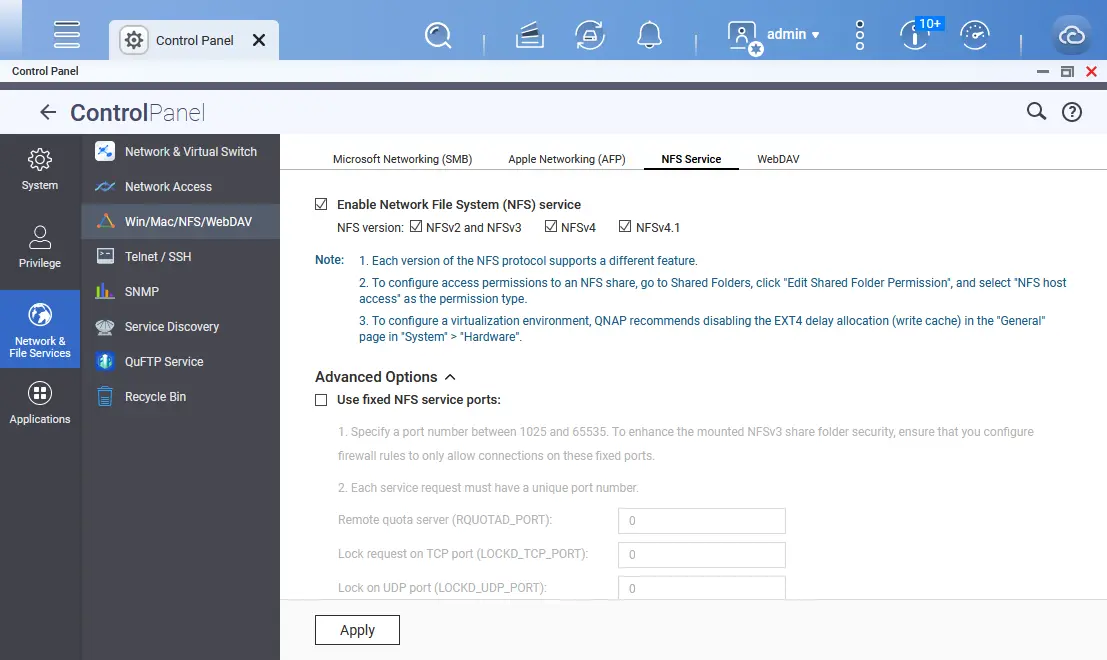The height and width of the screenshot is (660, 1107).
Task: Select the System category
Action: click(40, 169)
